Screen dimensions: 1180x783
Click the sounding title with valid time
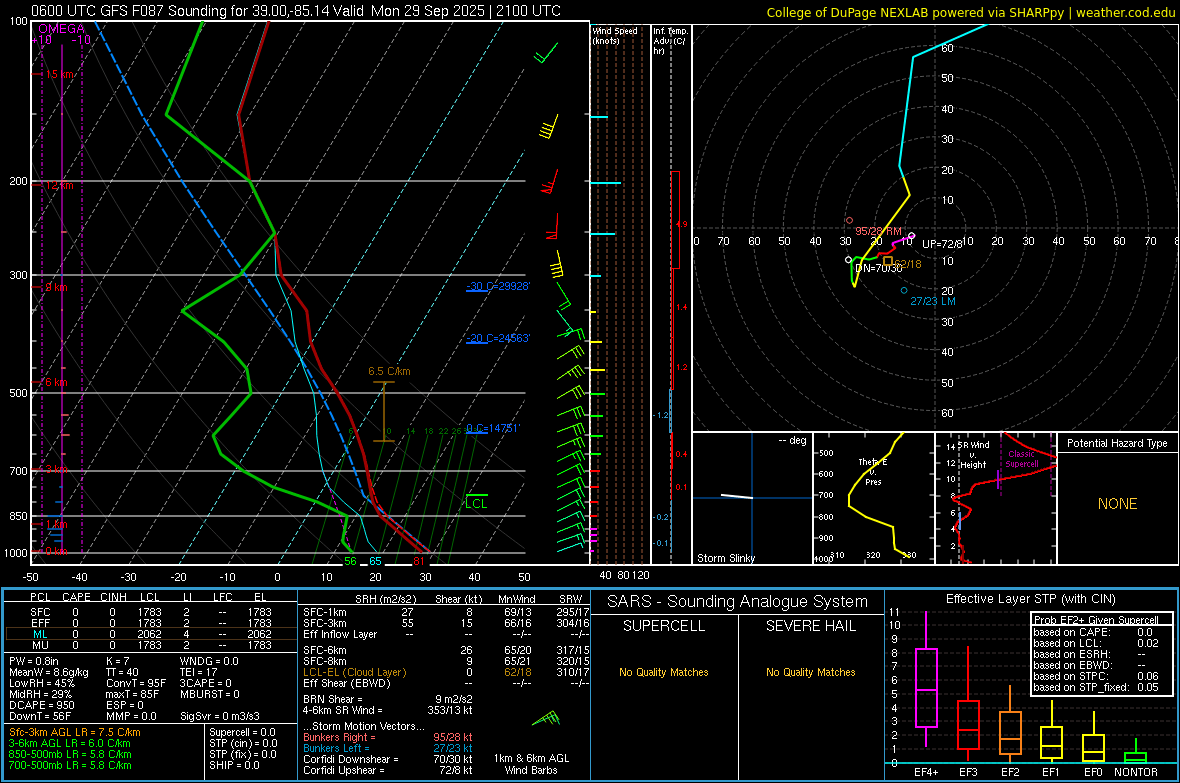coord(296,11)
